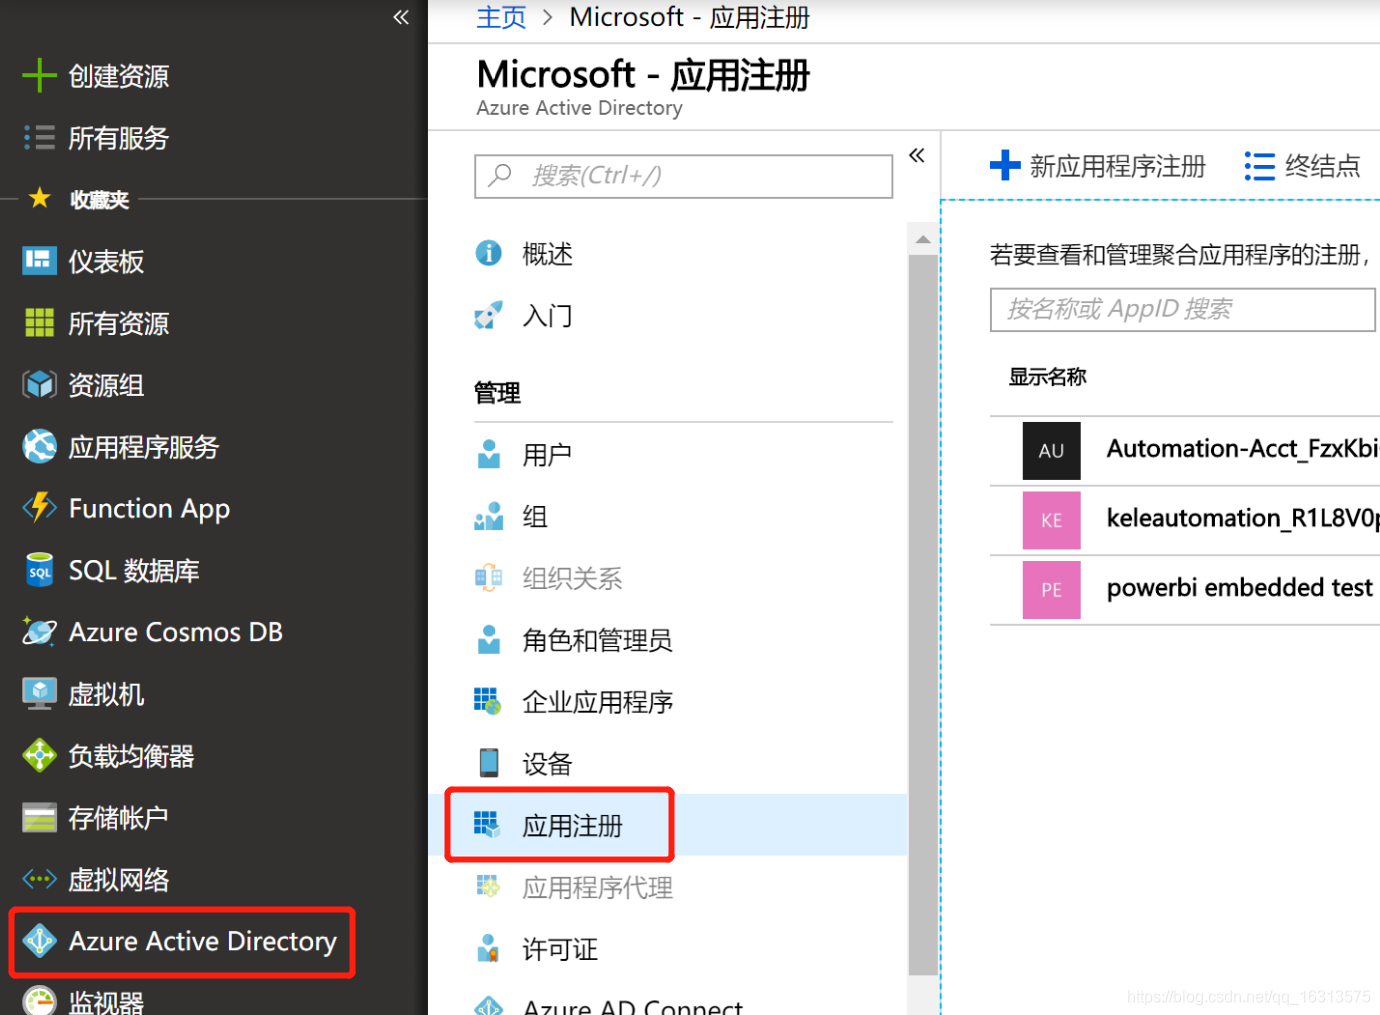This screenshot has height=1015, width=1380.
Task: Collapse the Azure AD menu panel chevron
Action: tap(917, 155)
